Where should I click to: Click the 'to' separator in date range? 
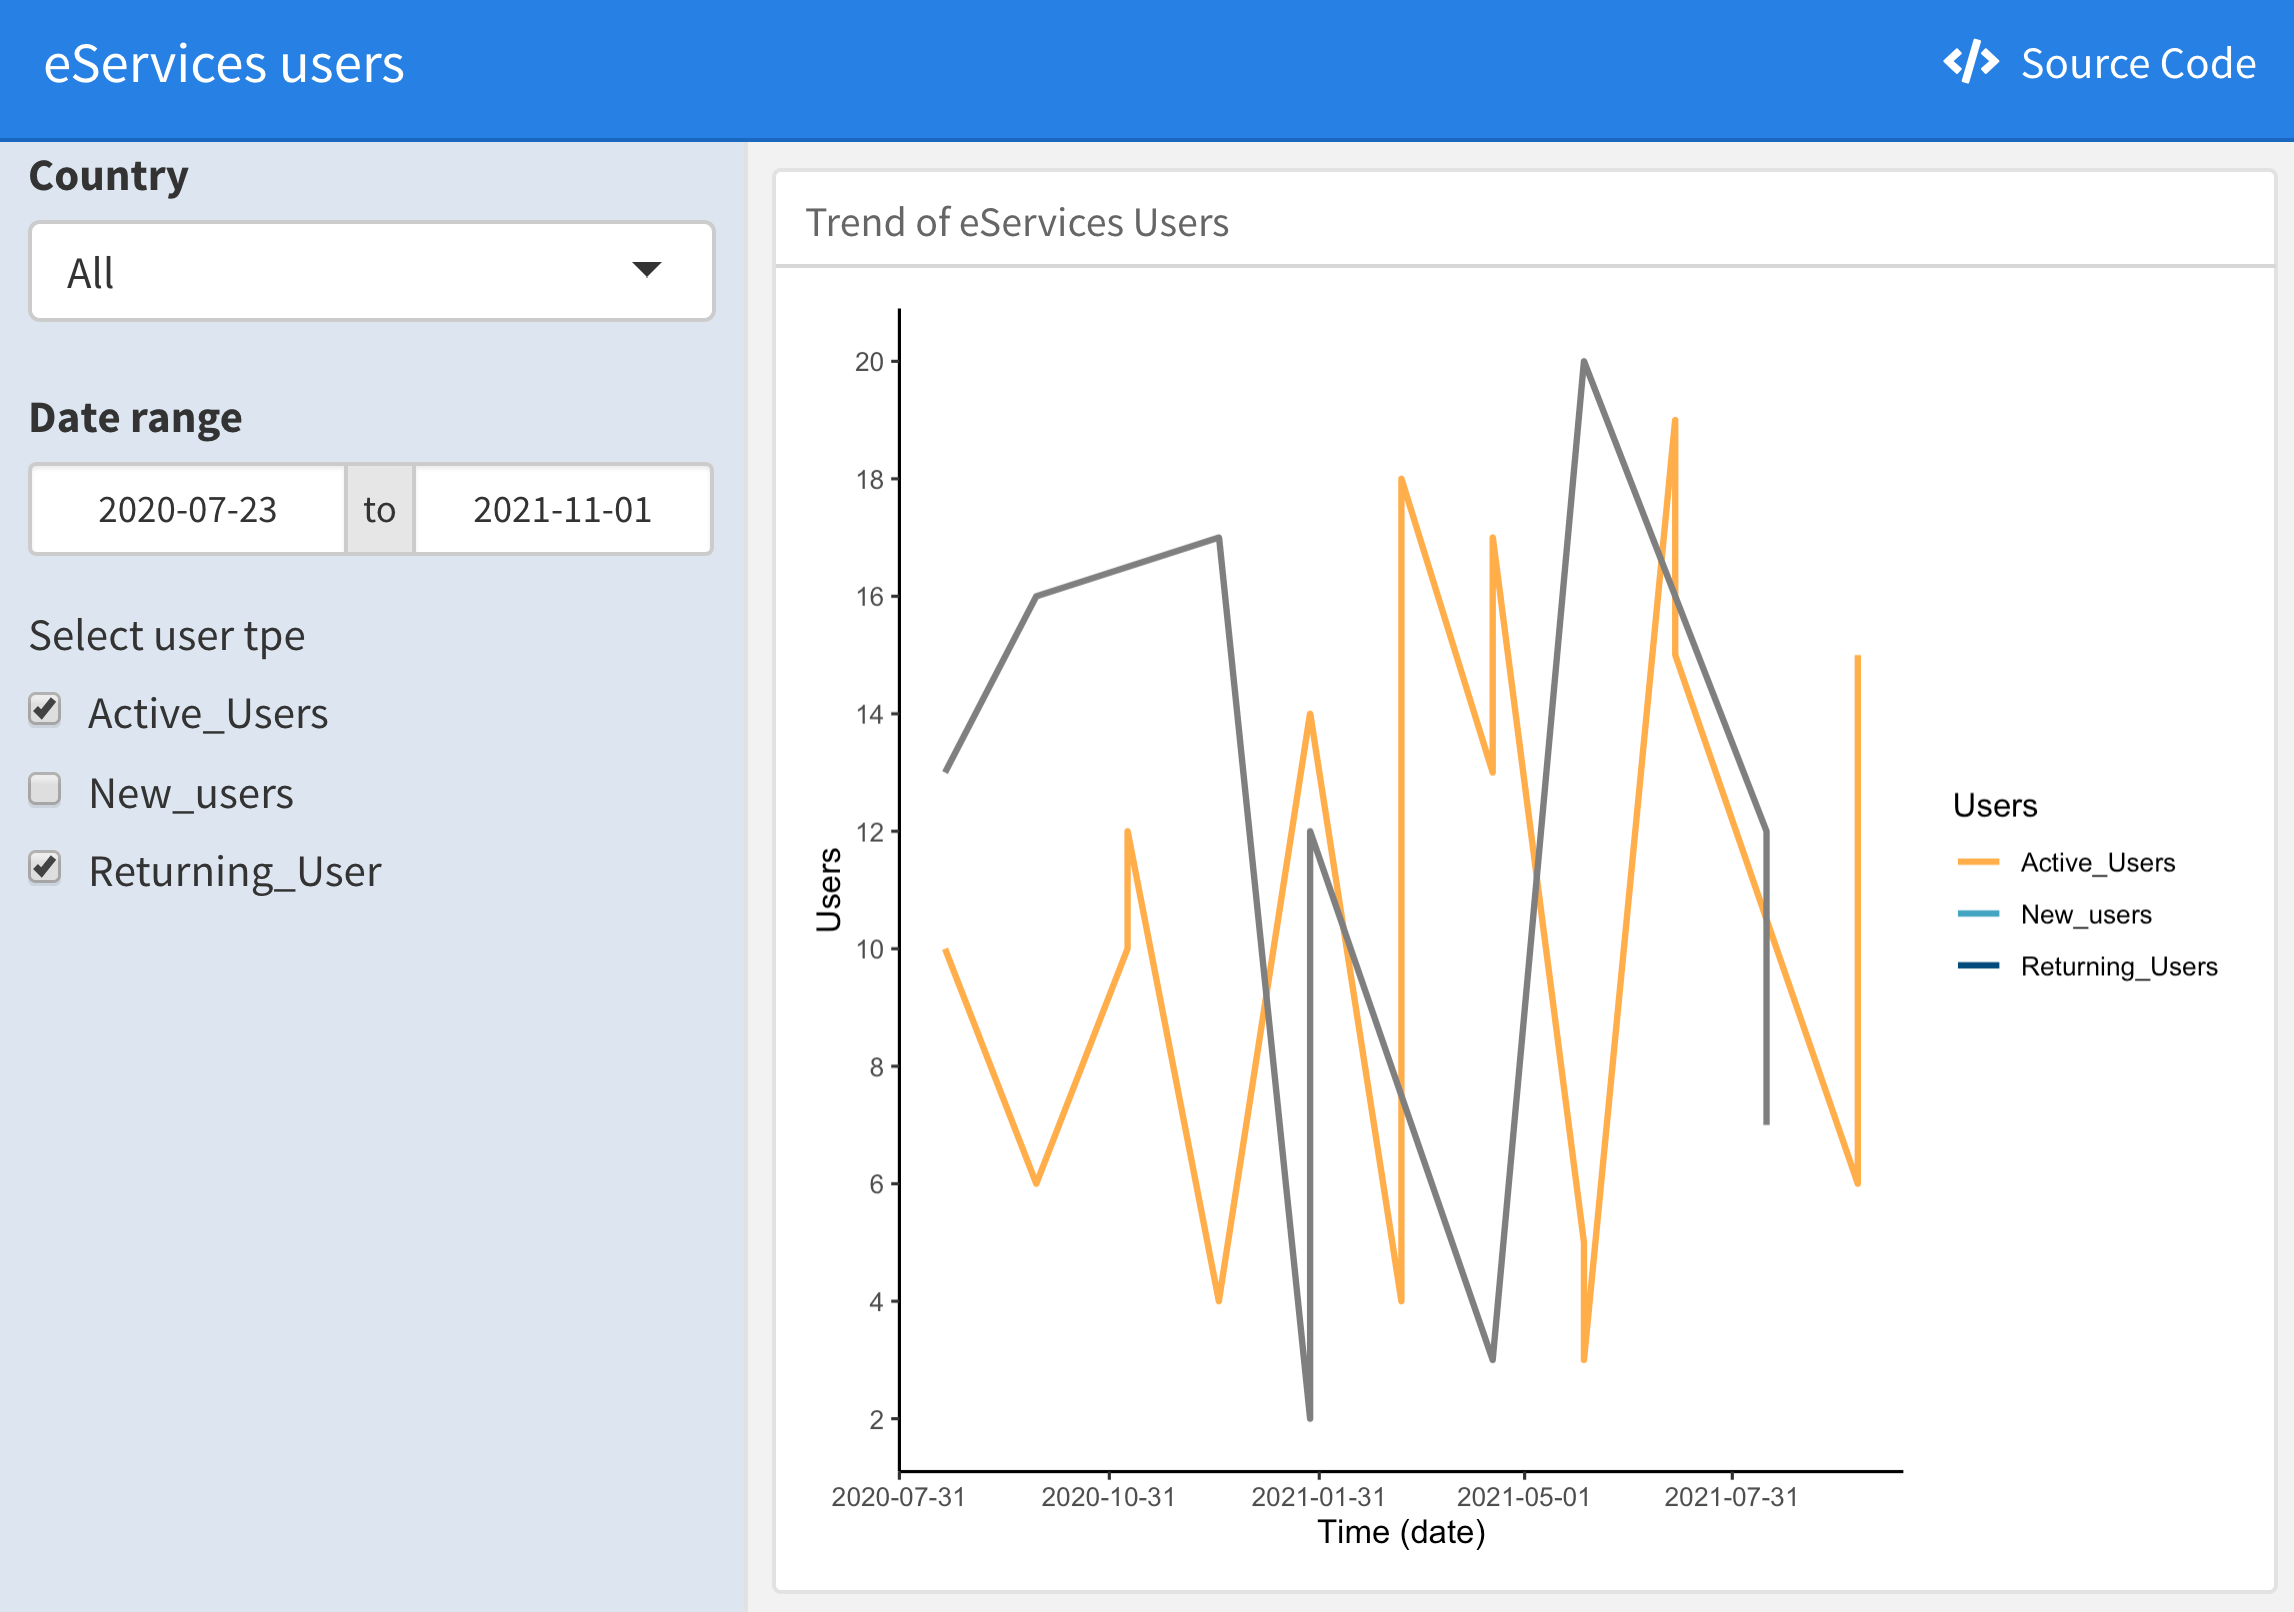coord(380,509)
